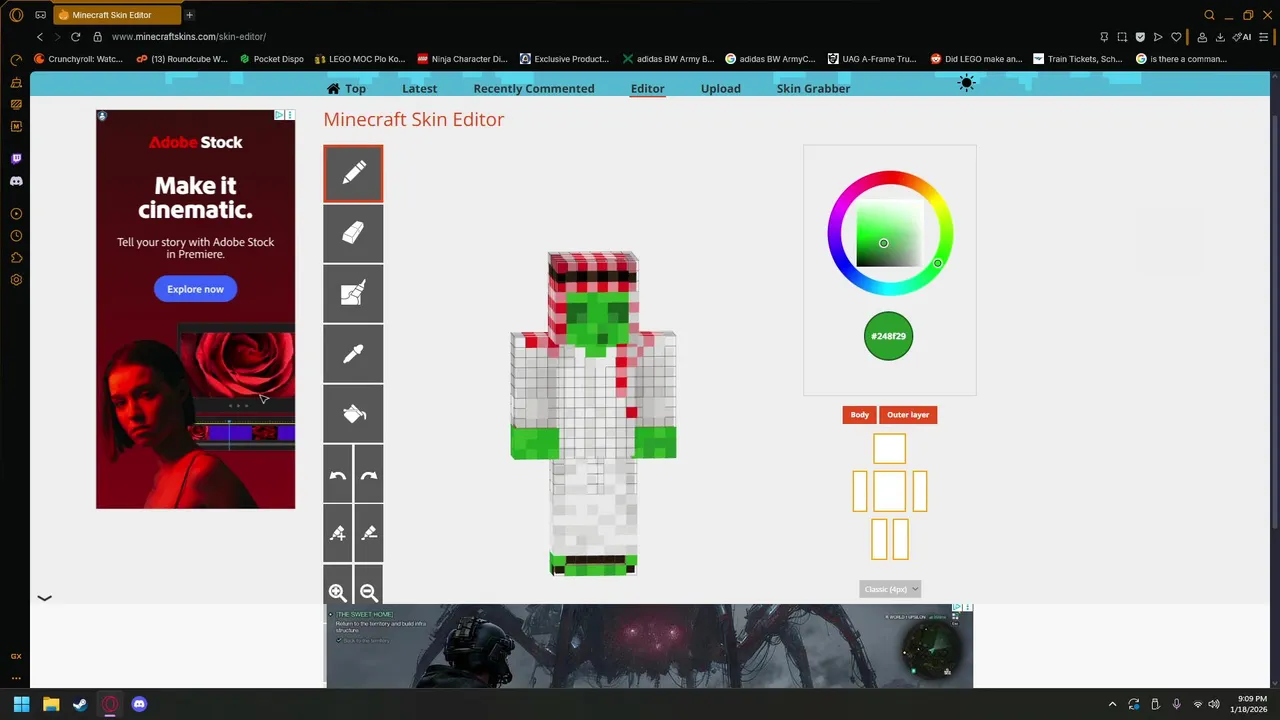The image size is (1280, 720).
Task: Open the Upload page
Action: [721, 88]
